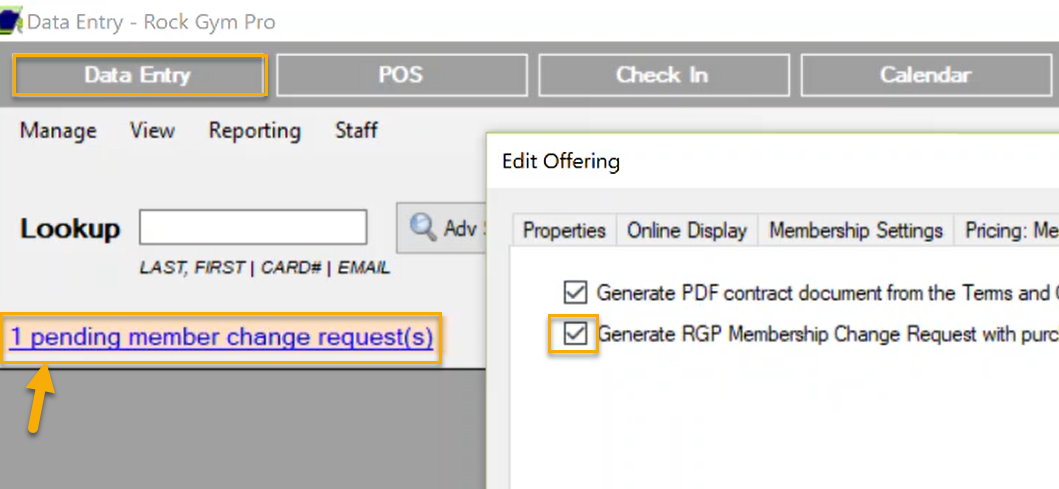Viewport: 1059px width, 489px height.
Task: Select the Pricing tab
Action: click(x=1006, y=230)
